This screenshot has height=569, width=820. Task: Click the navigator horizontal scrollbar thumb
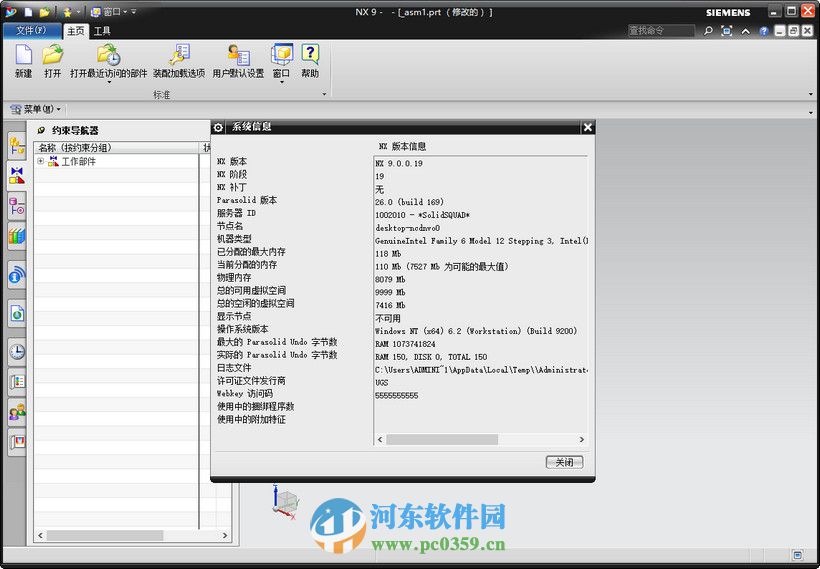(x=105, y=536)
